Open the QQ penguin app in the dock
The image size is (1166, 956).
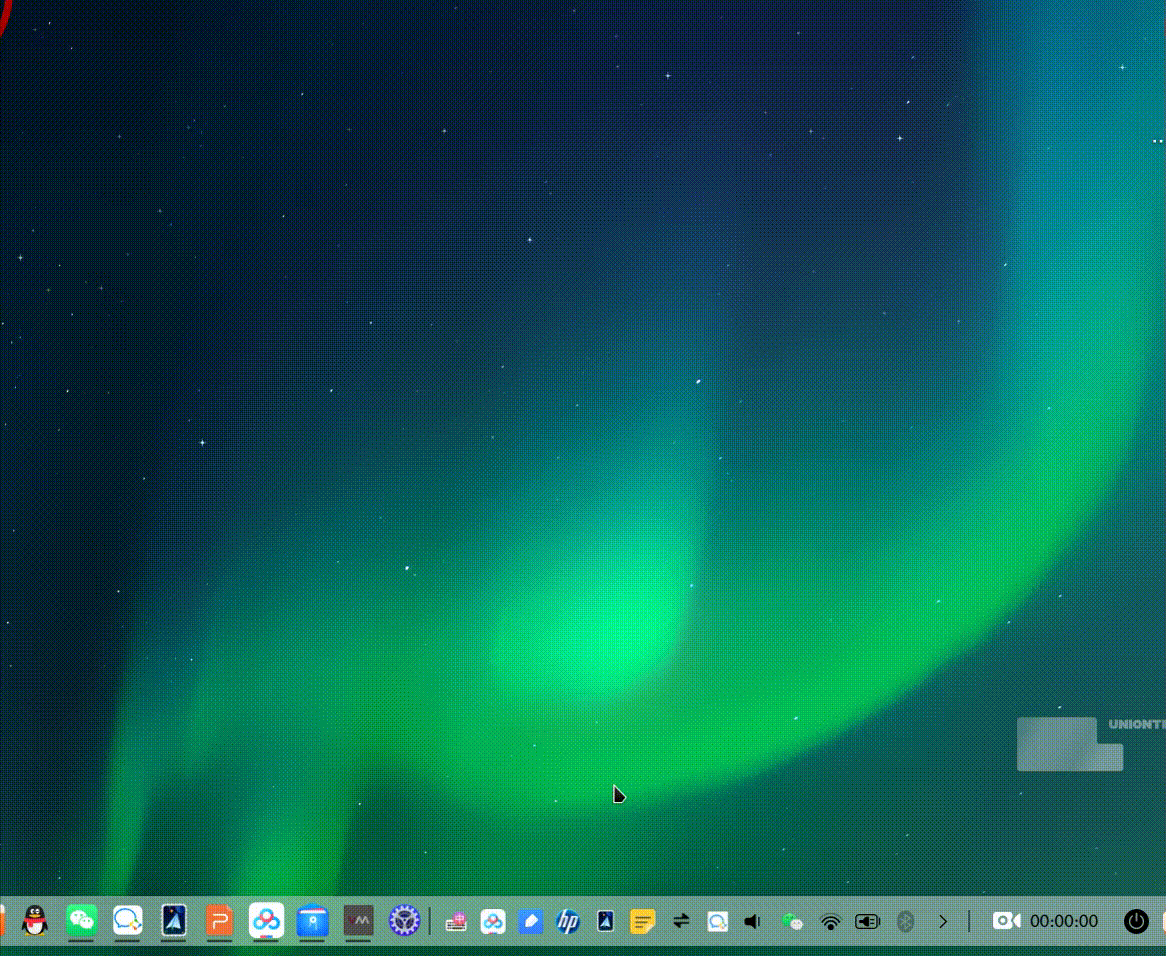tap(35, 920)
